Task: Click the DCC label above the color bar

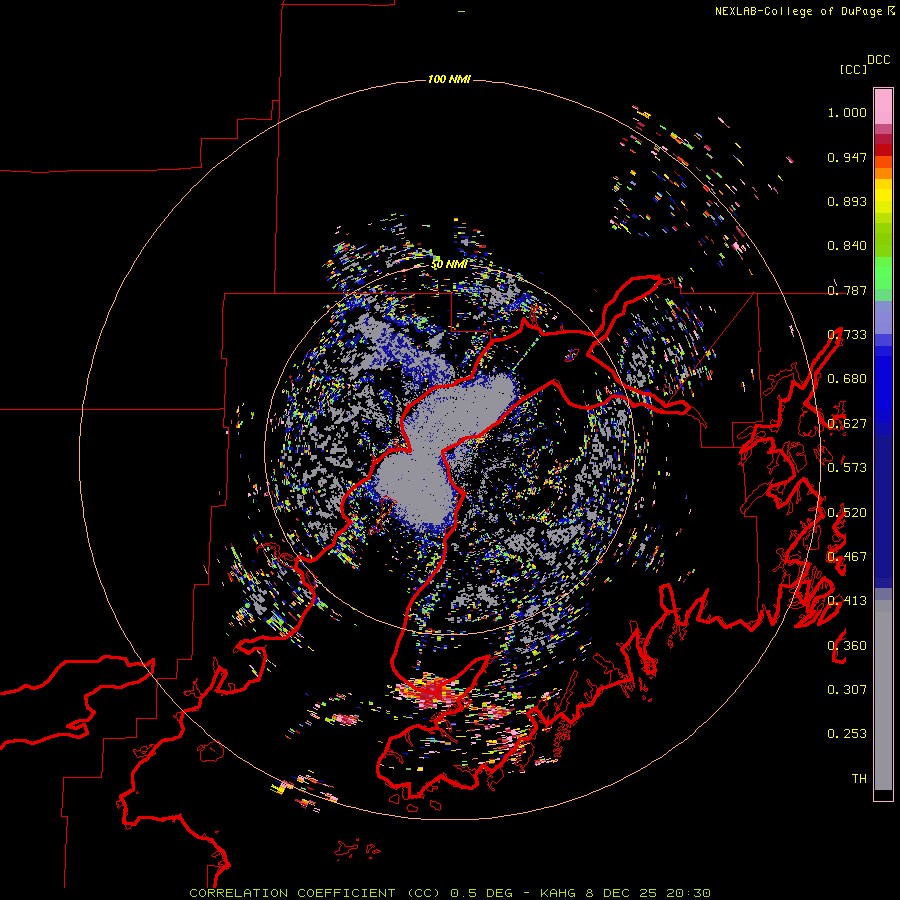Action: click(879, 60)
